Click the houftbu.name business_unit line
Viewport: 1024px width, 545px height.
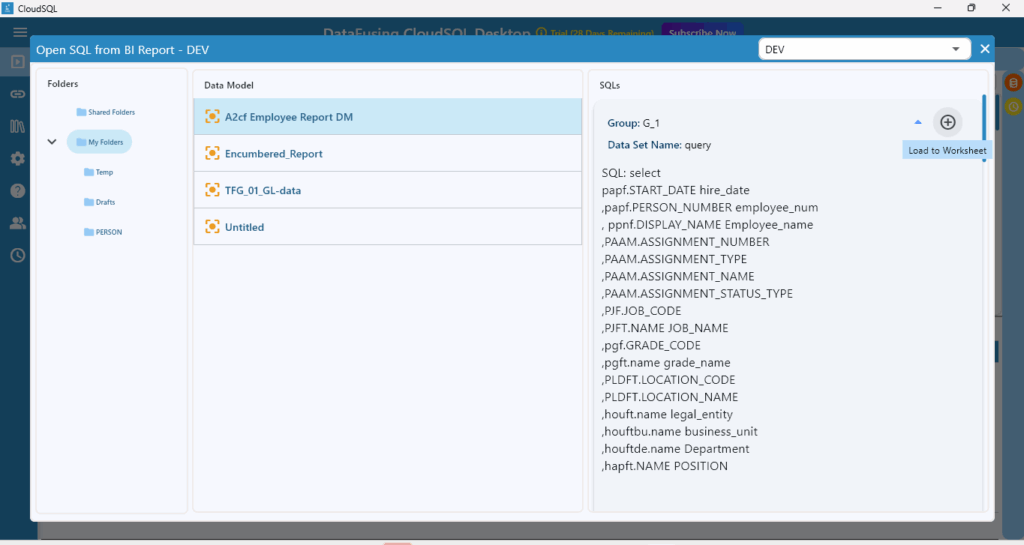tap(679, 431)
